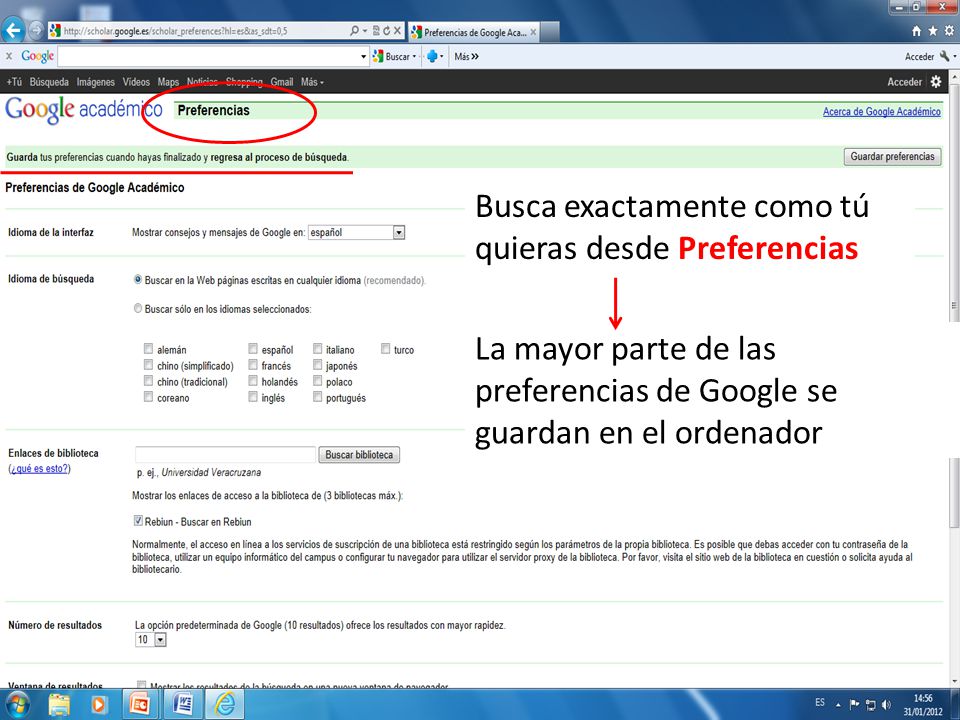Show hidden system tray icons arrow
Image resolution: width=960 pixels, height=720 pixels.
(x=838, y=705)
